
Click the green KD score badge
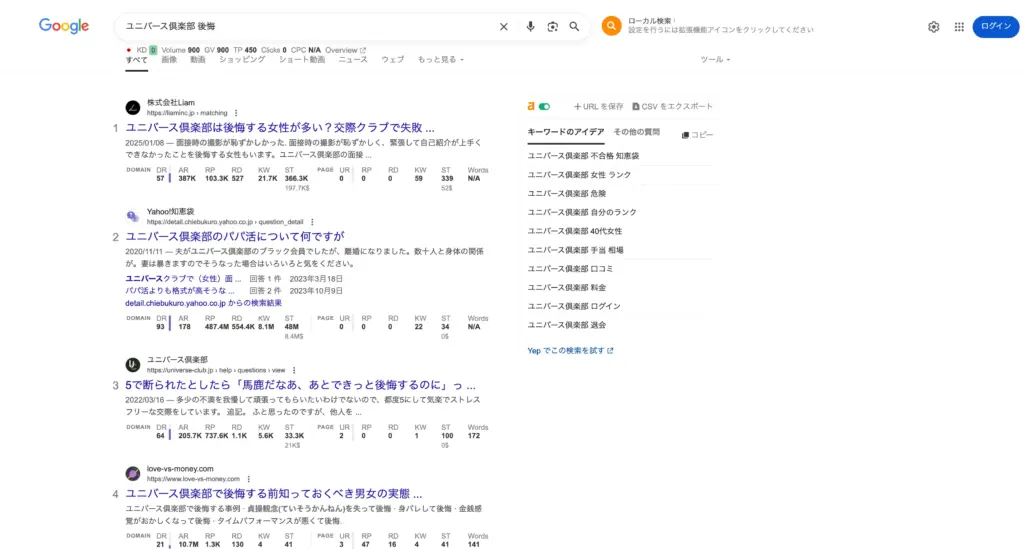(x=153, y=50)
